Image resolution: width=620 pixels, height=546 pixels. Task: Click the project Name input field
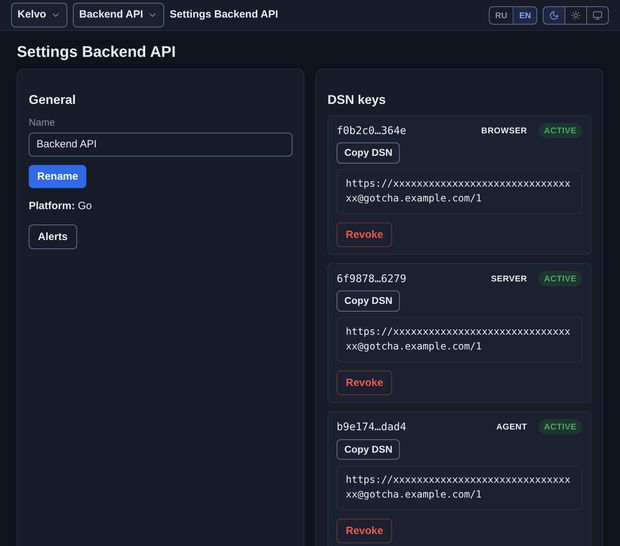click(x=161, y=144)
